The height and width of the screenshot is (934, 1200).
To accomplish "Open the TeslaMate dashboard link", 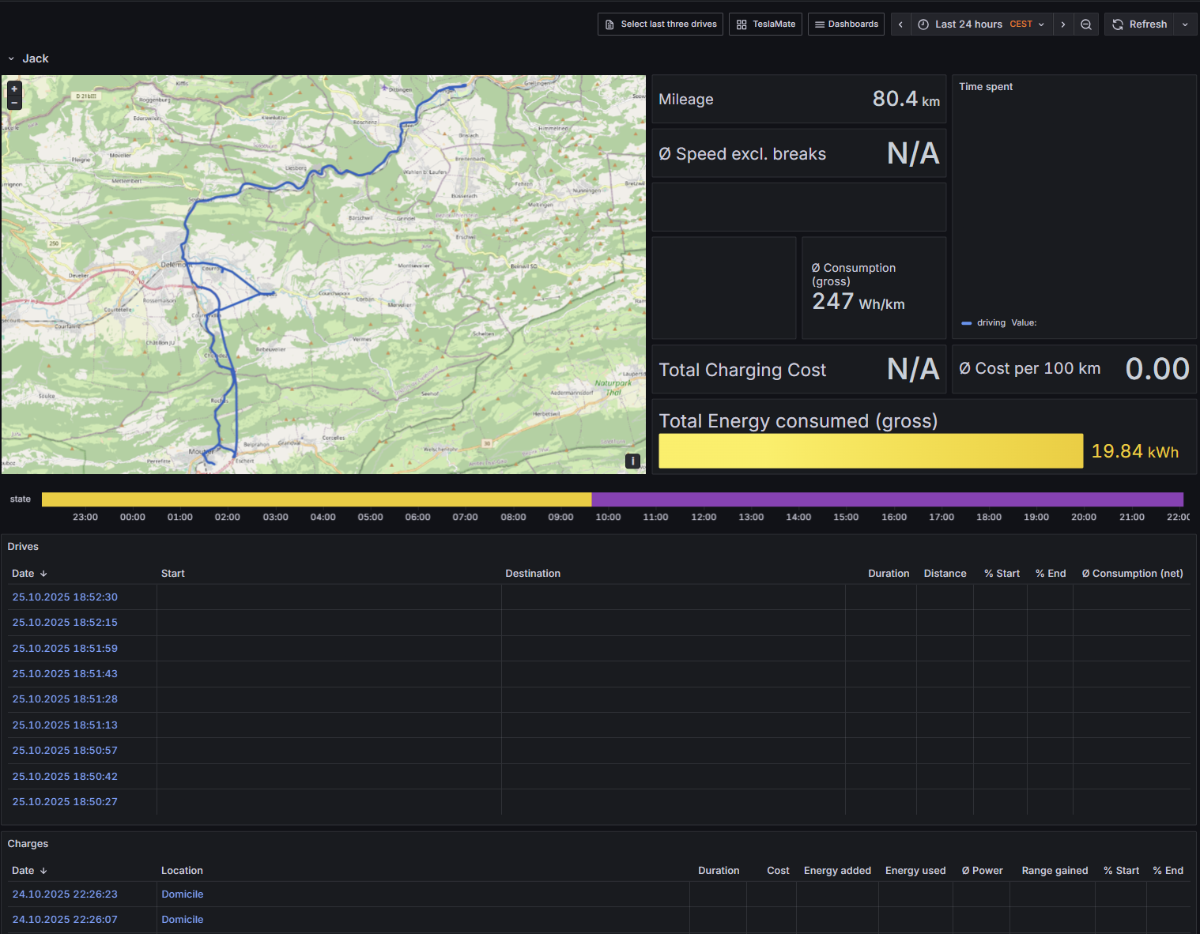I will coord(766,24).
